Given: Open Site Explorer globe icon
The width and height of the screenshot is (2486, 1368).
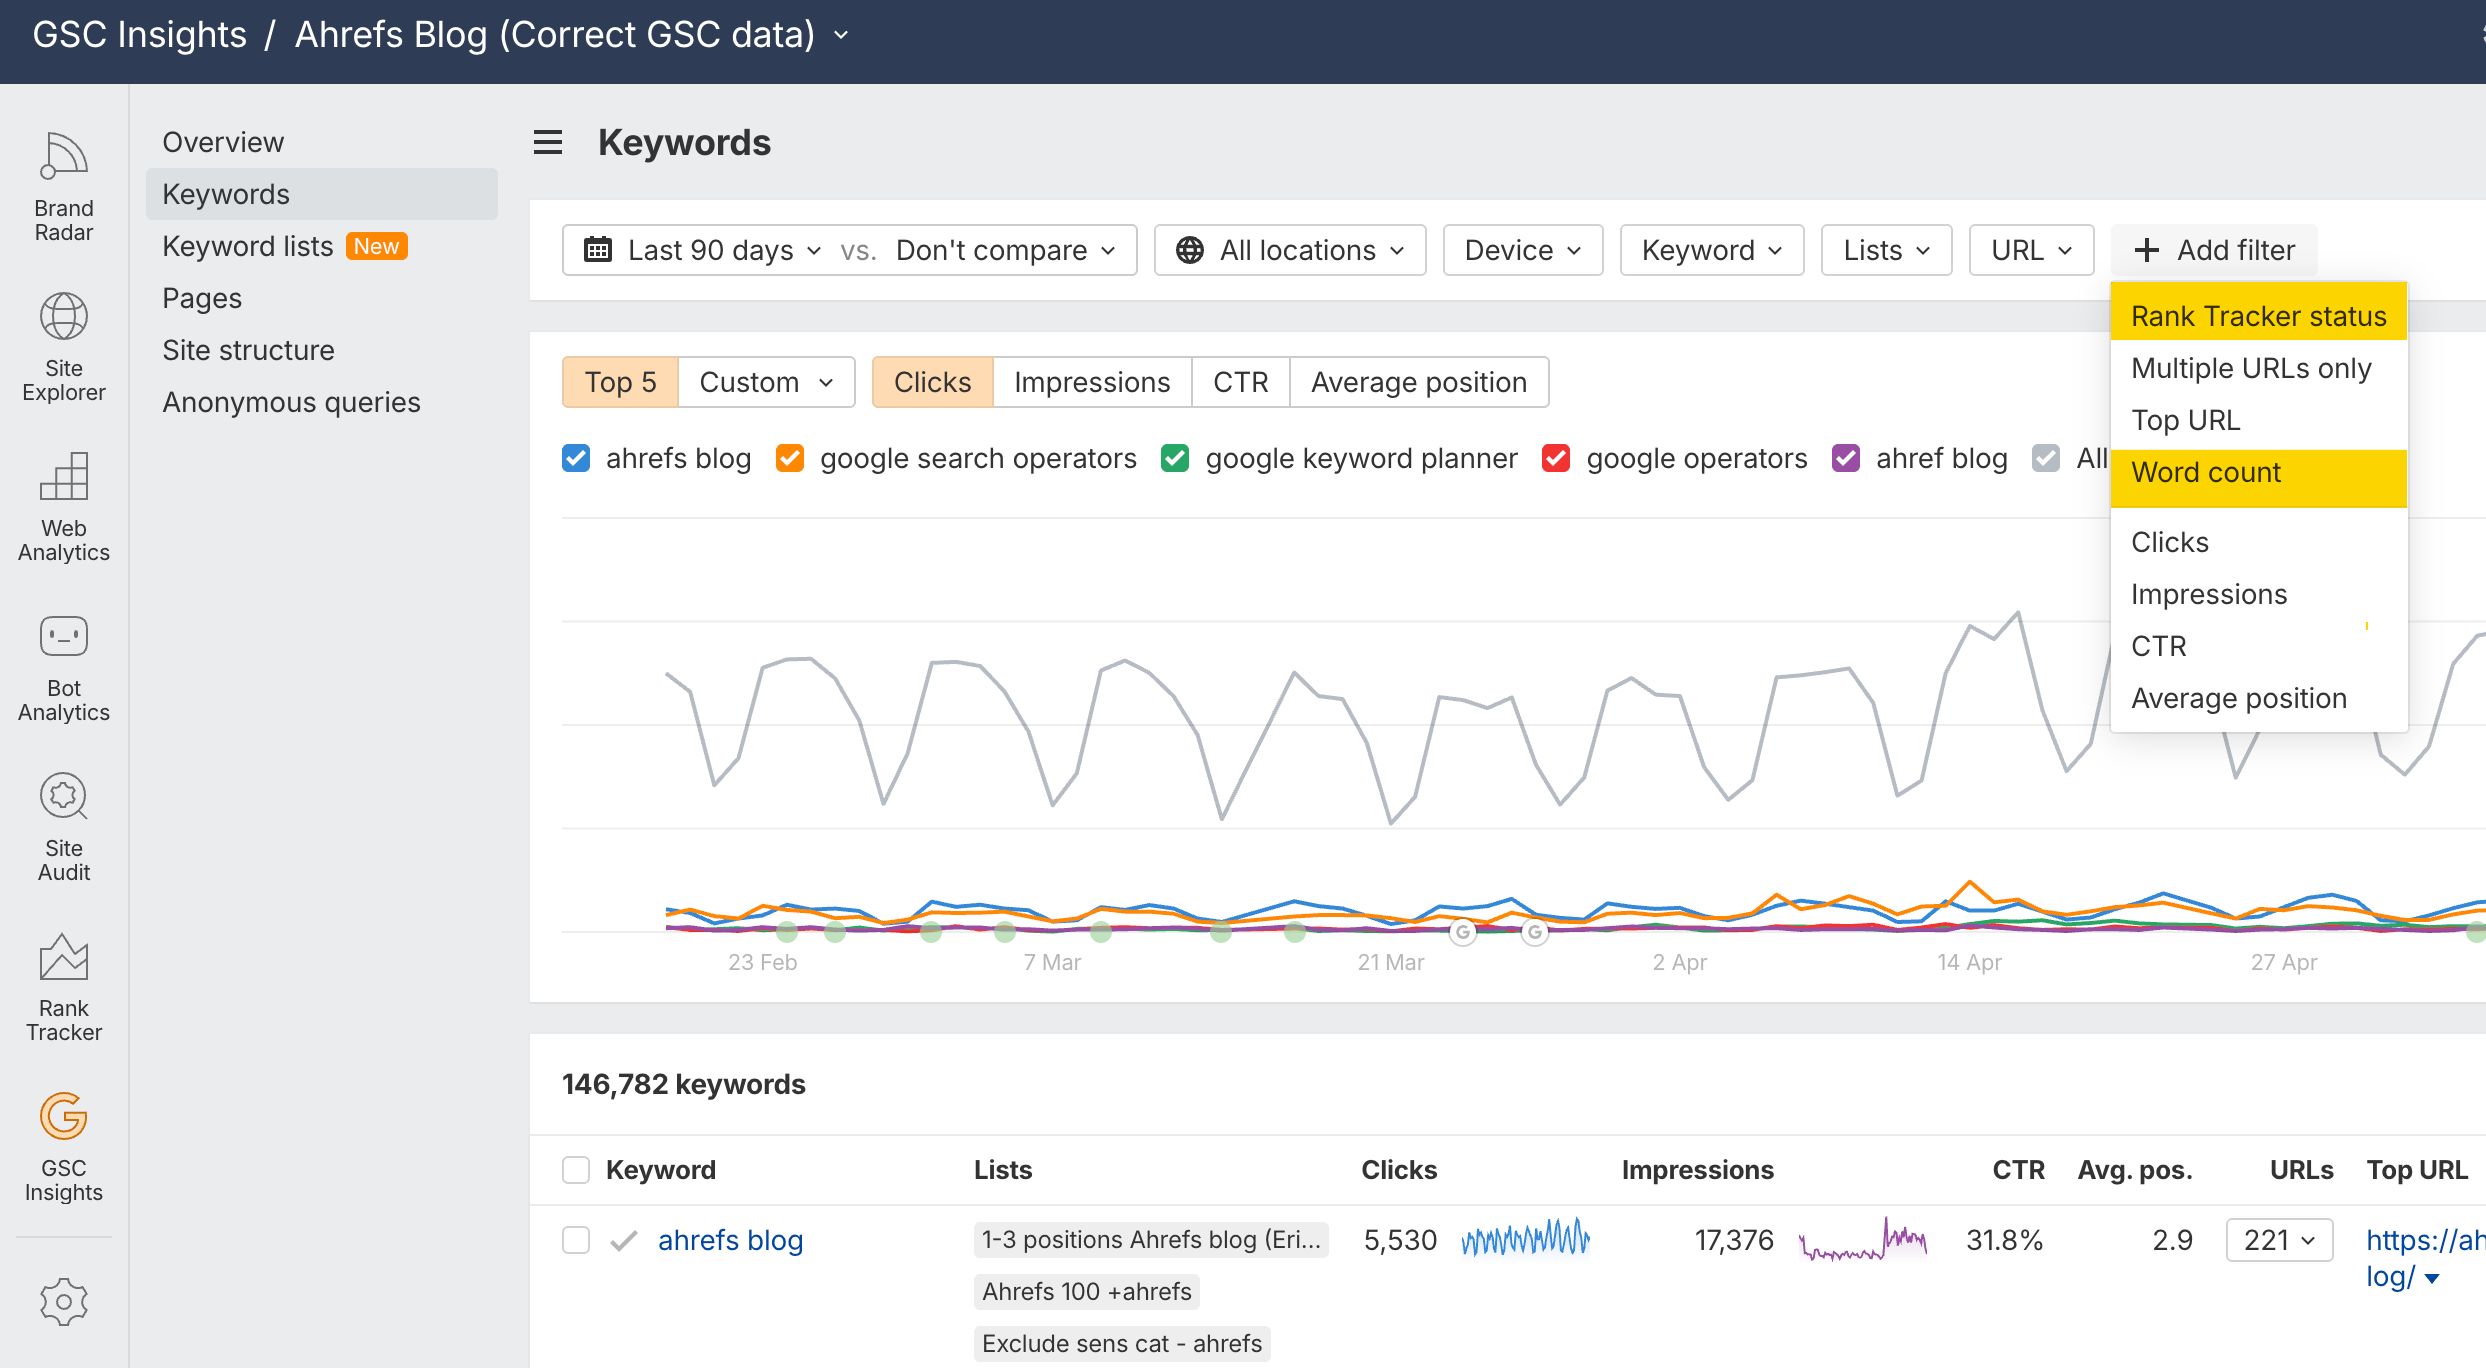Looking at the screenshot, I should (x=64, y=316).
